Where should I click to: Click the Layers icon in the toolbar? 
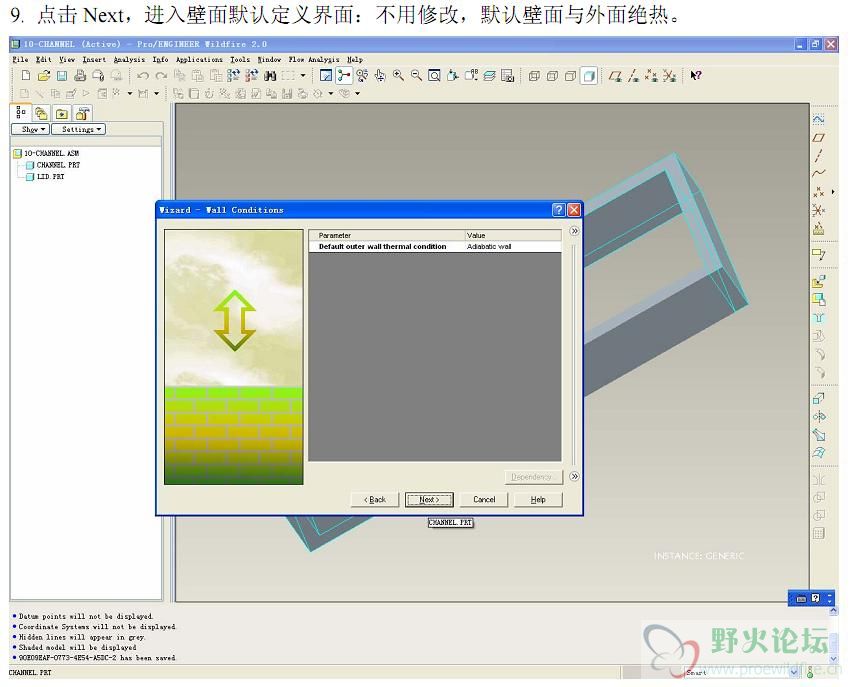[490, 76]
